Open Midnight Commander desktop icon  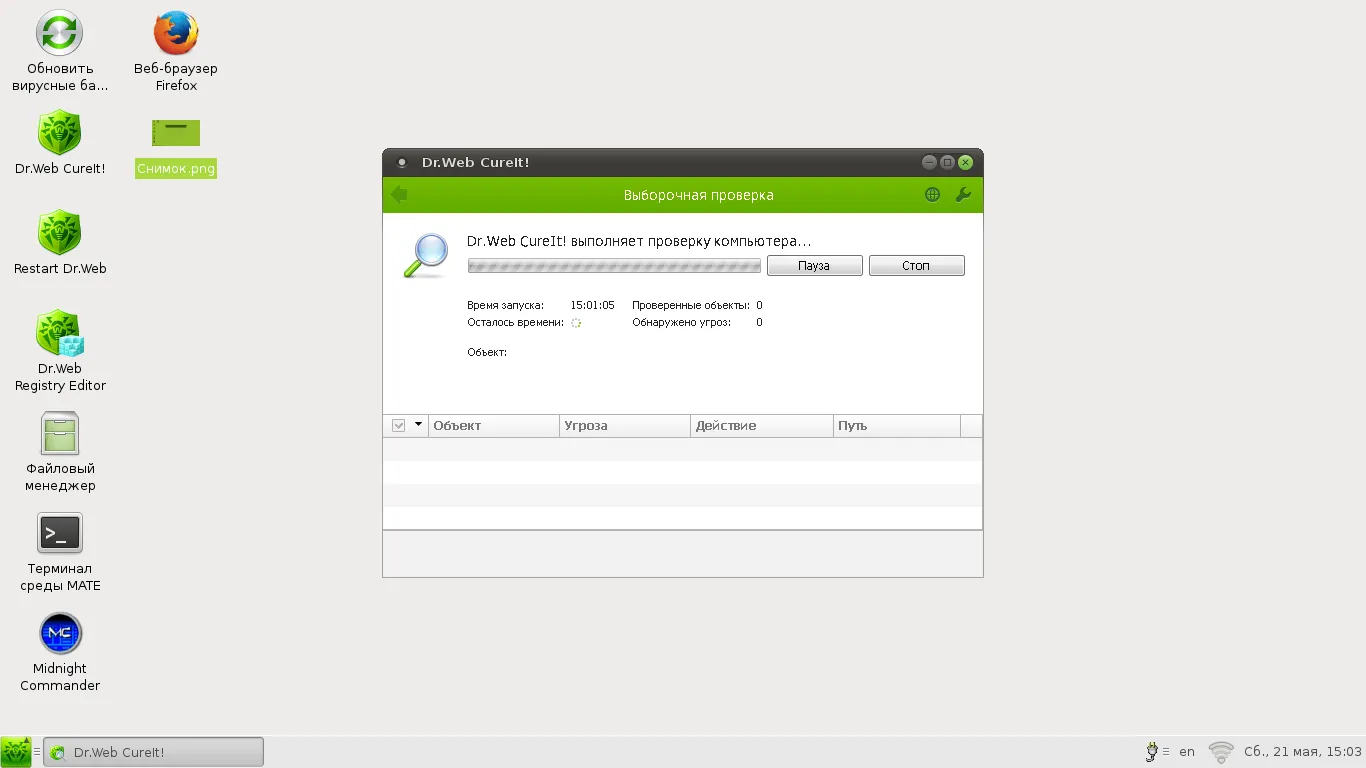[x=60, y=634]
